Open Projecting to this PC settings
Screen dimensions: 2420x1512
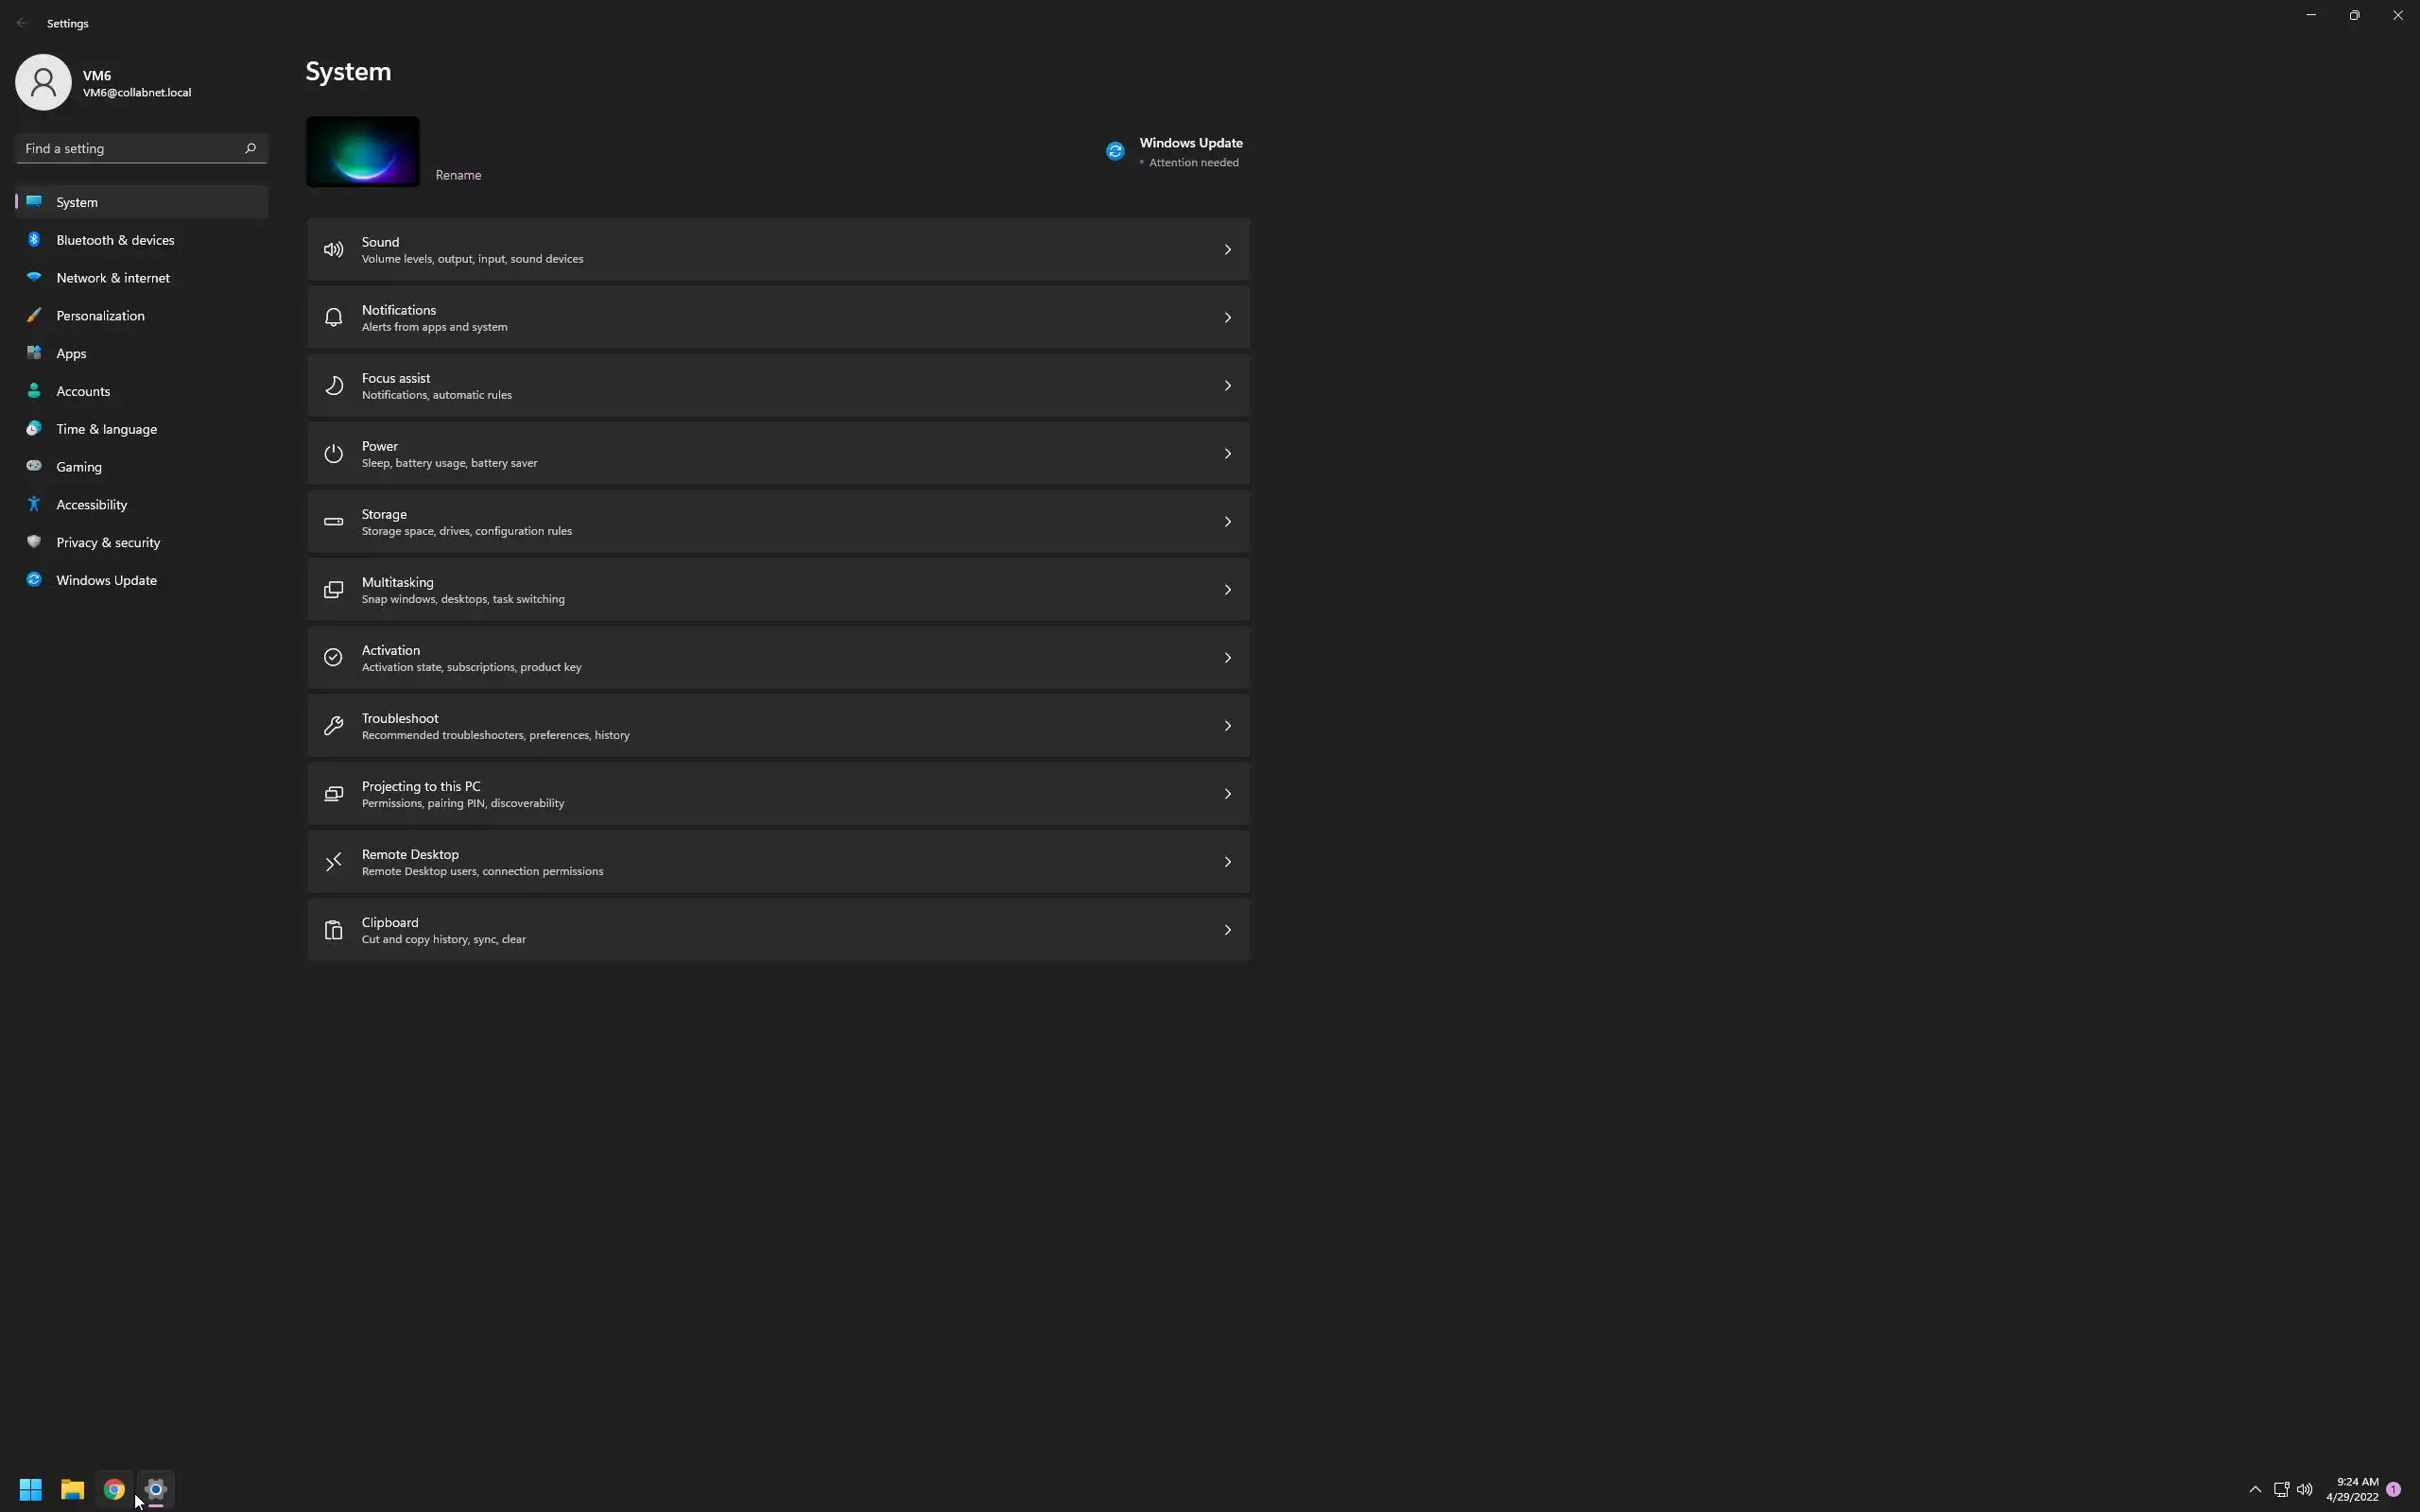pos(778,794)
